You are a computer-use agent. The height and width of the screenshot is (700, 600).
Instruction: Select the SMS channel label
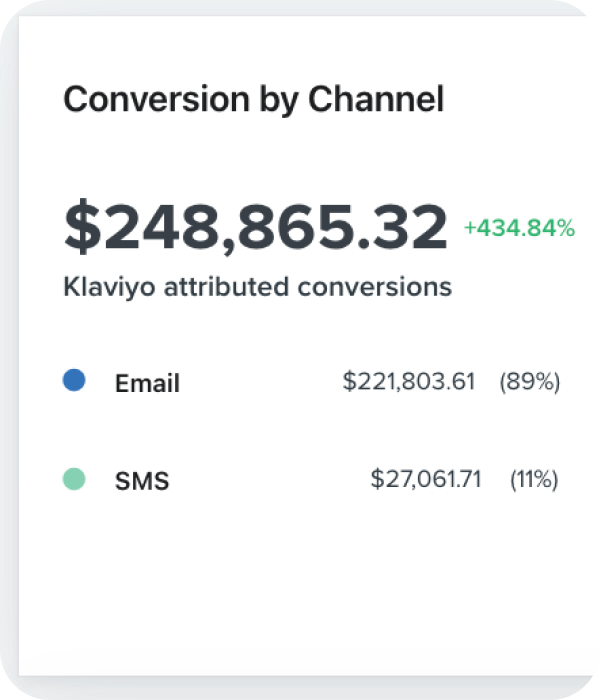(142, 481)
